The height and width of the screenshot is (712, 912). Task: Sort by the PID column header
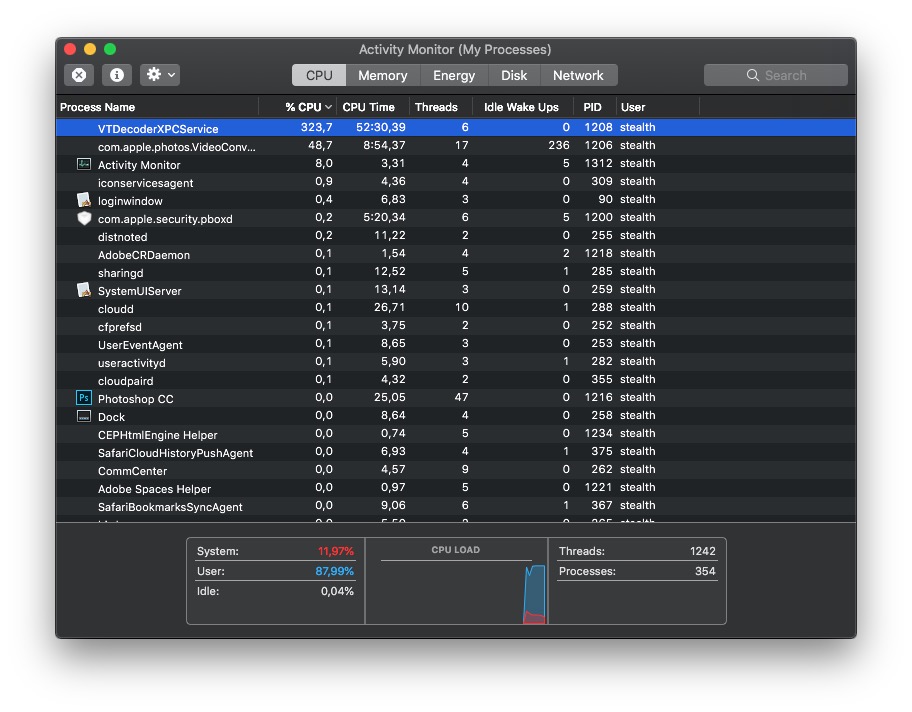pos(593,107)
